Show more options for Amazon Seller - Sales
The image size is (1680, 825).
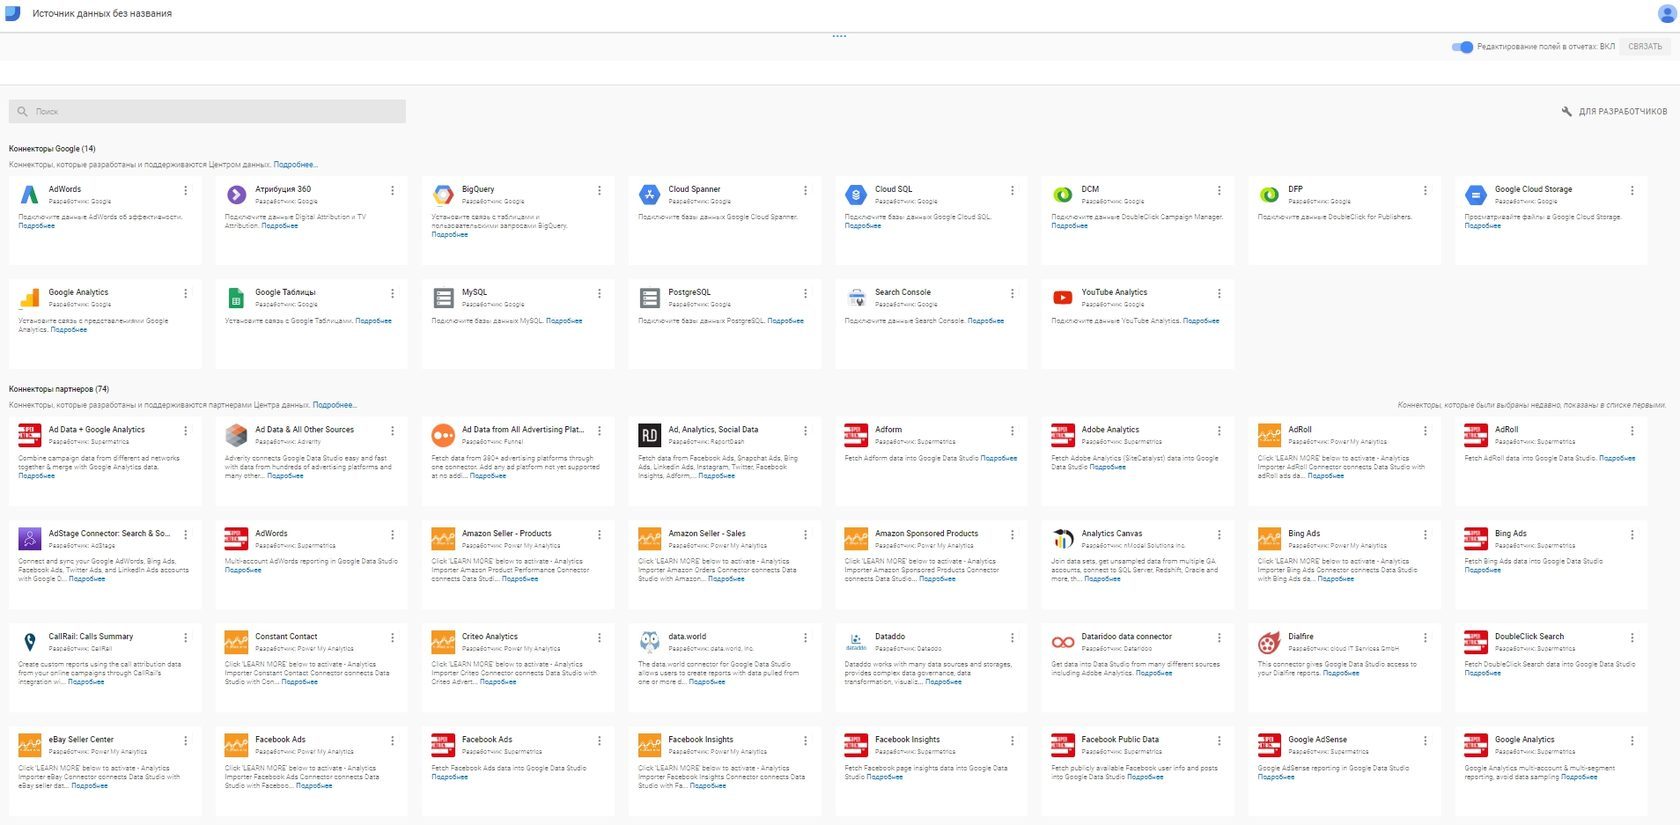click(x=805, y=535)
